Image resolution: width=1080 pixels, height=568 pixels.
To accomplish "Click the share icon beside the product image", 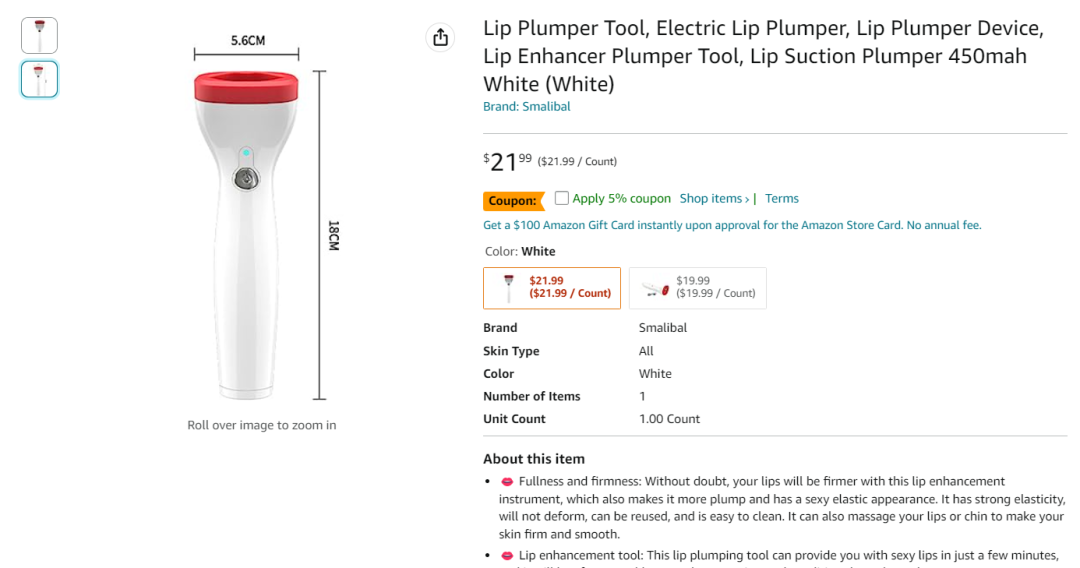I will tap(440, 38).
